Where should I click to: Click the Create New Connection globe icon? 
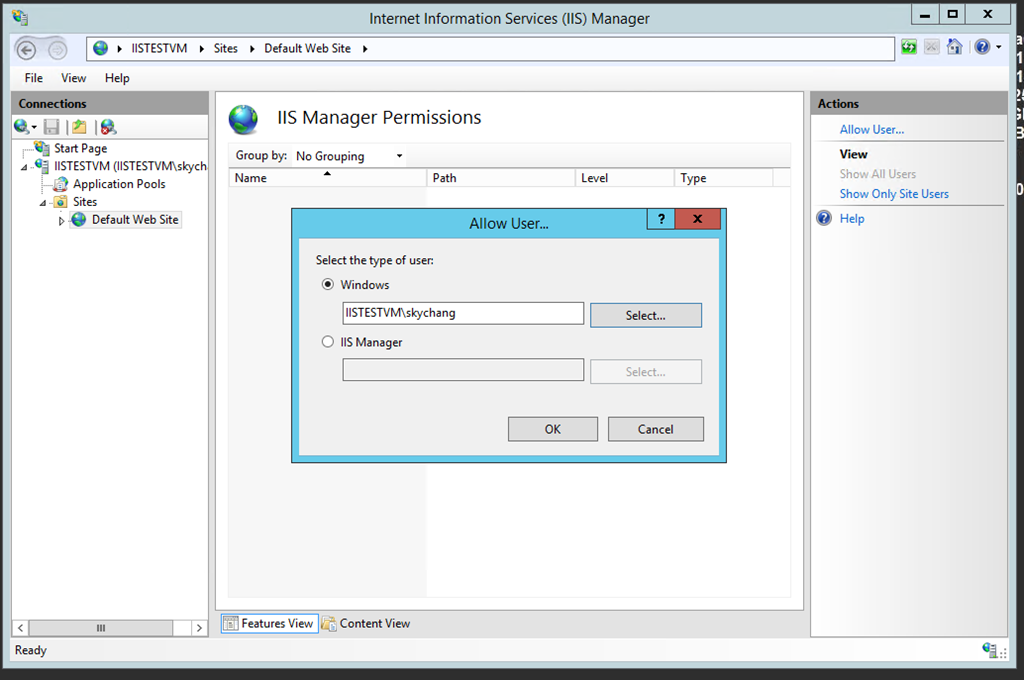click(x=22, y=127)
